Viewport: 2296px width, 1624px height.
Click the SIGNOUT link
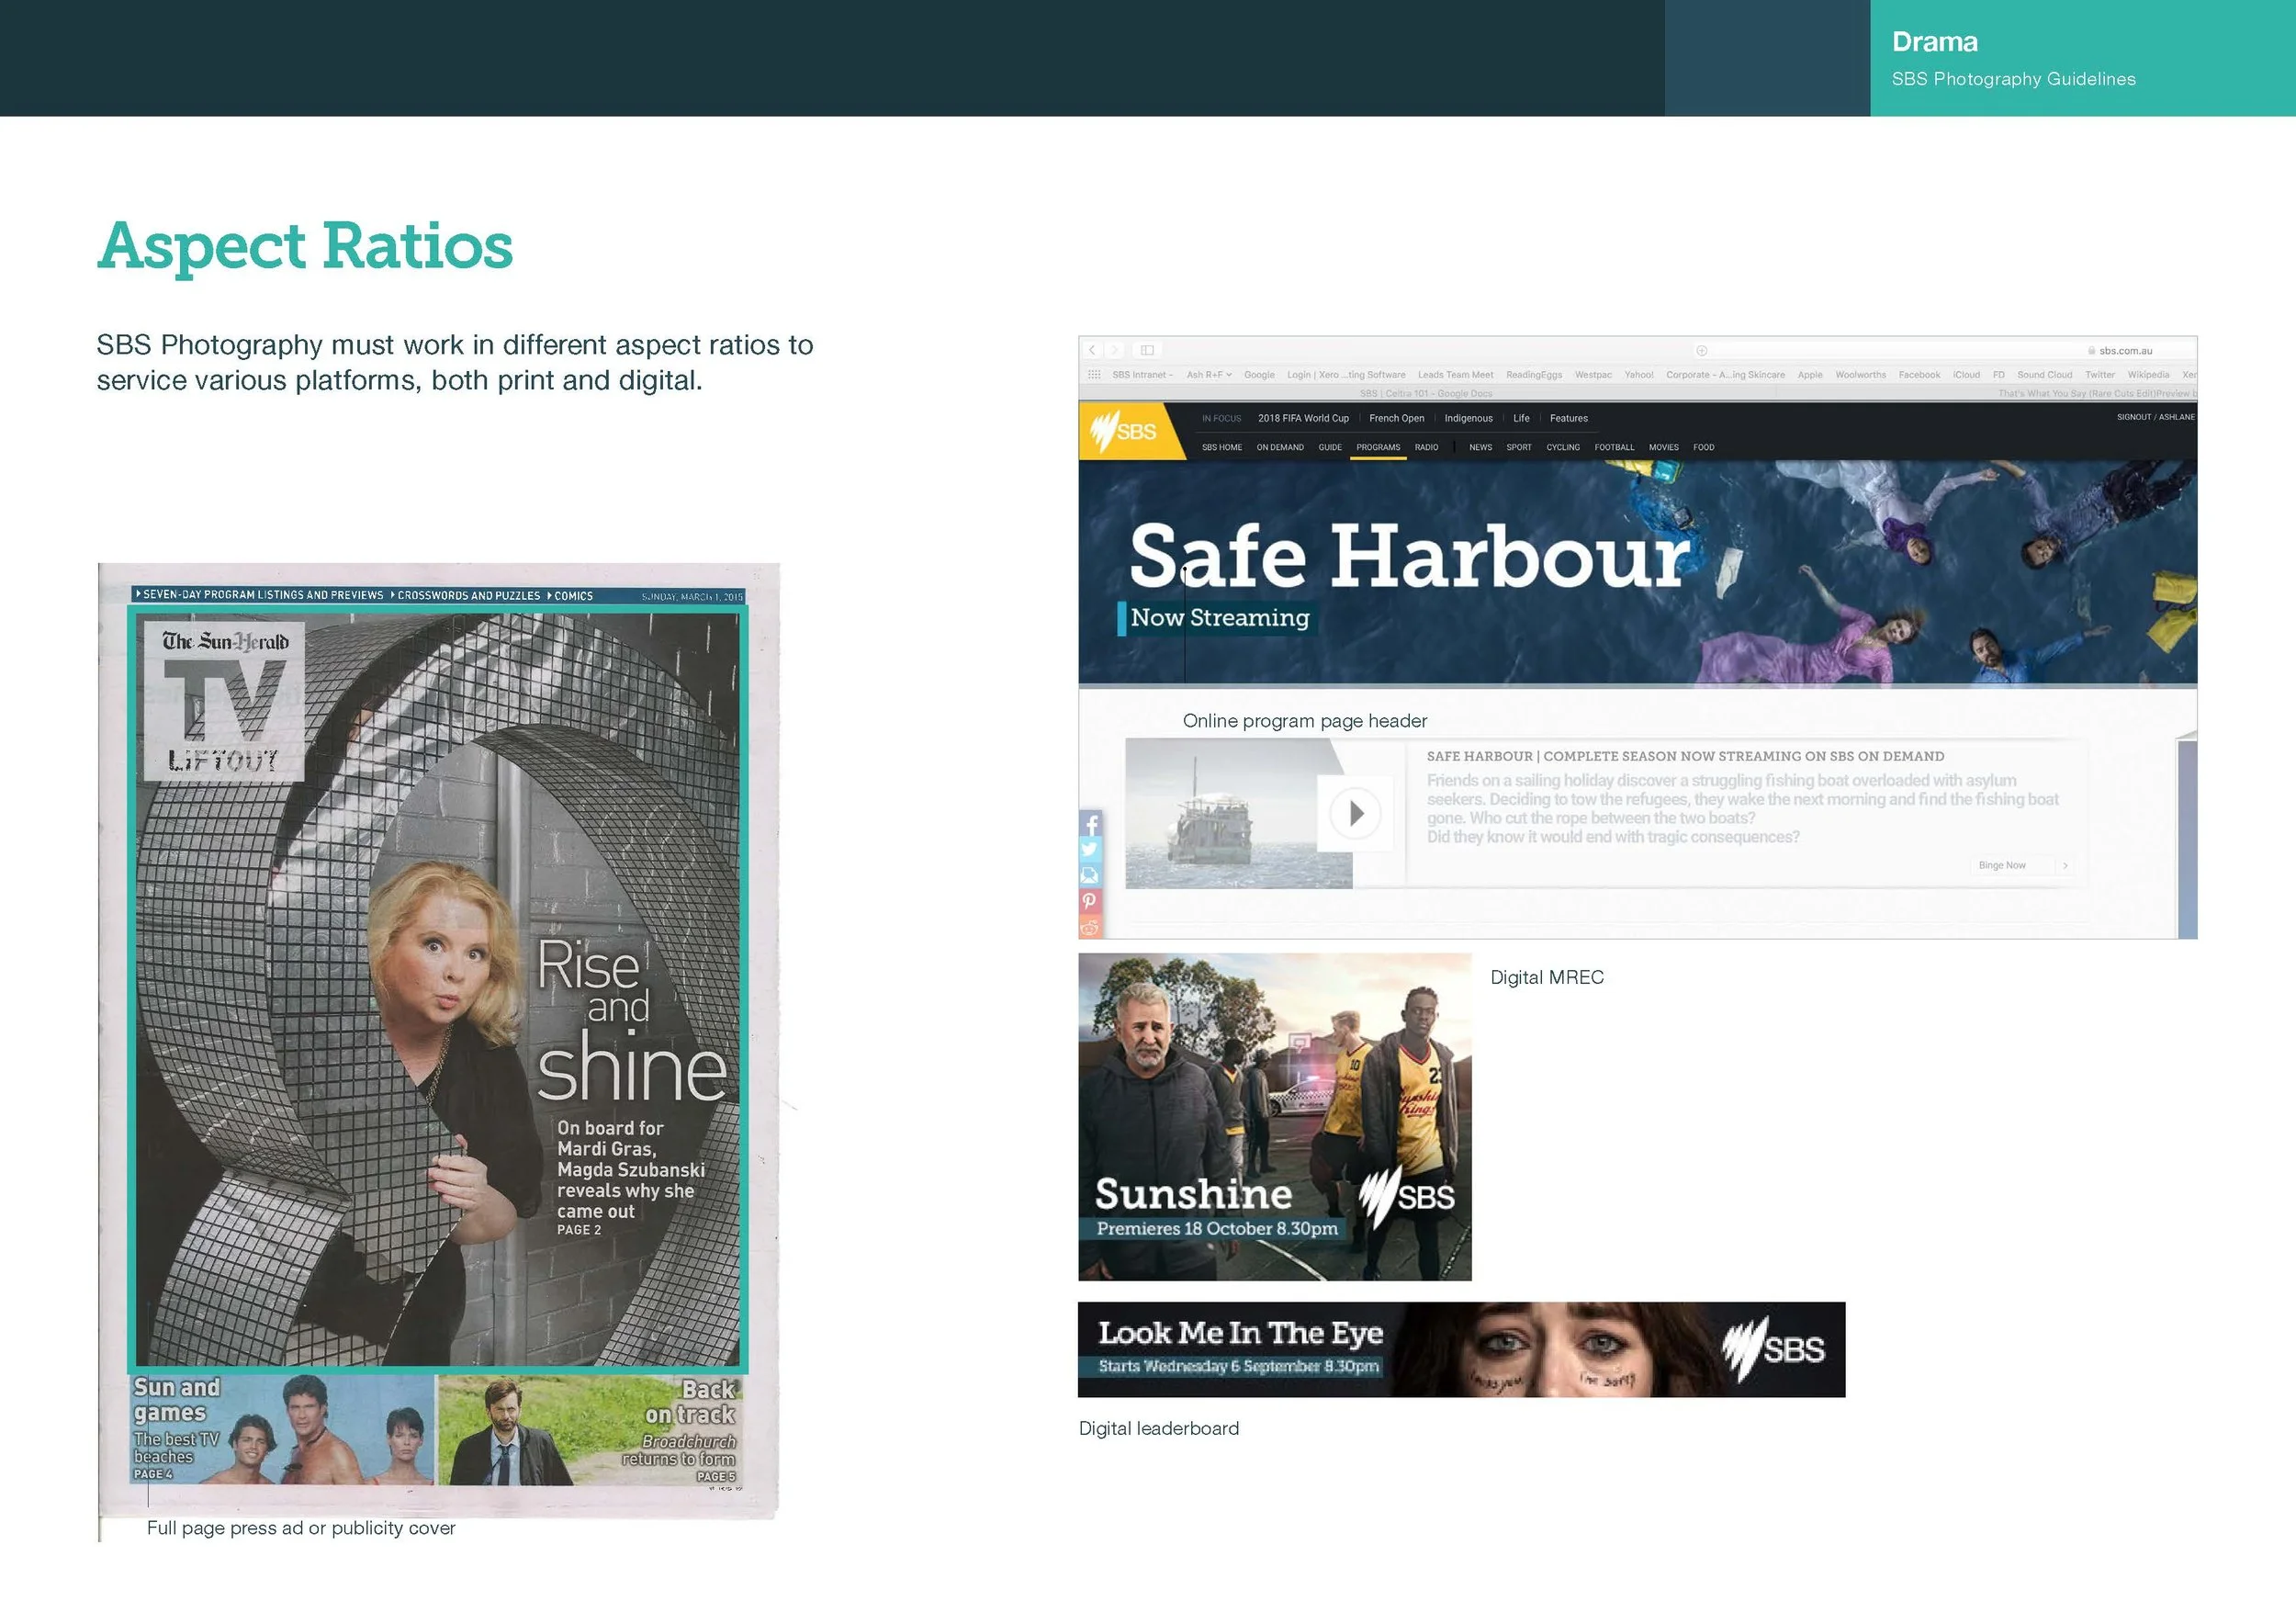2133,417
